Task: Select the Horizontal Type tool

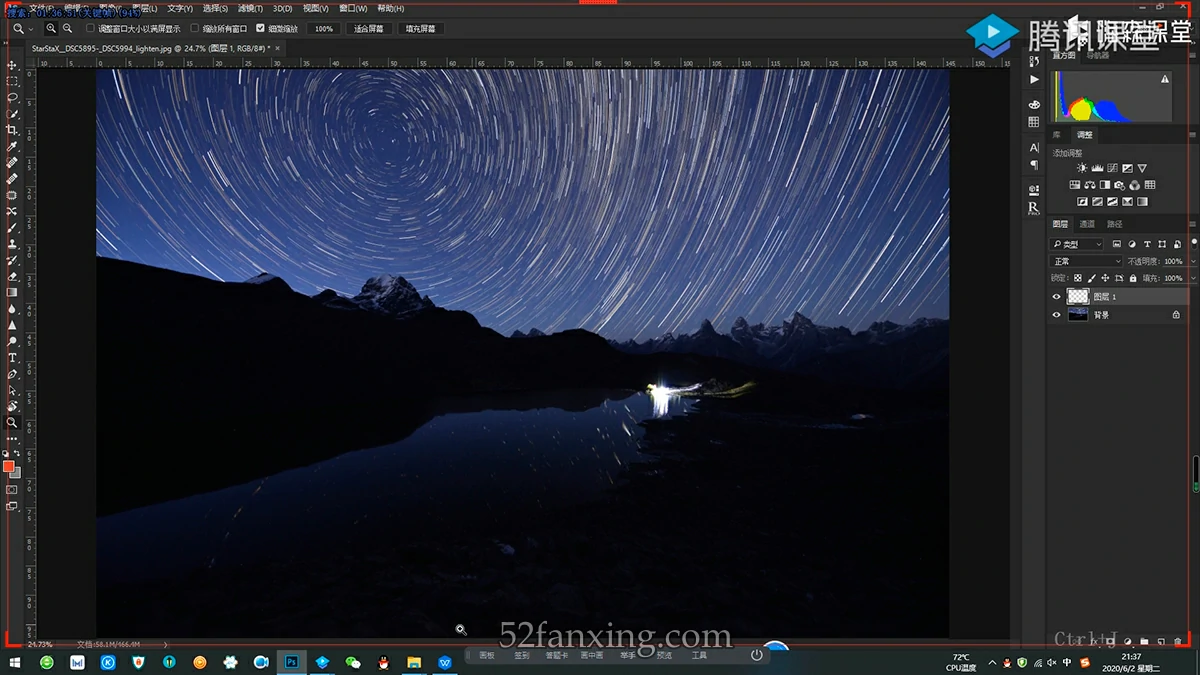Action: click(12, 358)
